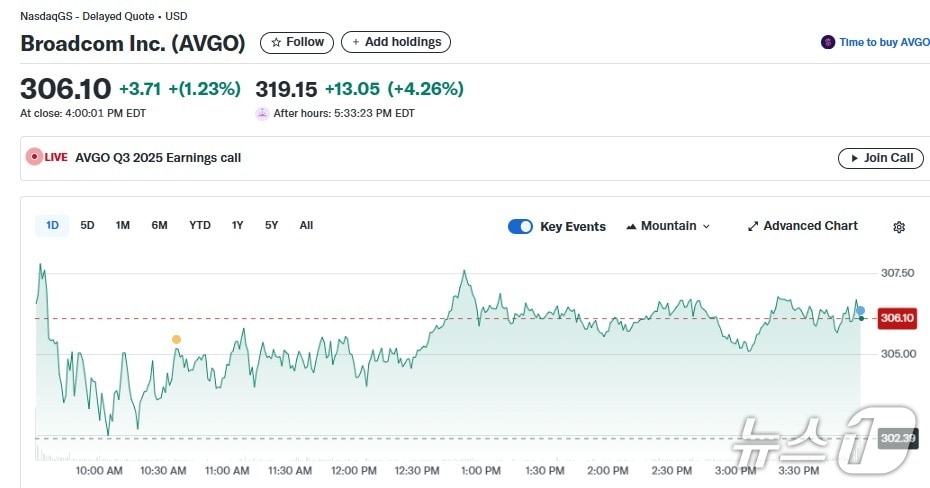Image resolution: width=930 pixels, height=488 pixels.
Task: Click the yellow event dot on chart
Action: tap(176, 340)
